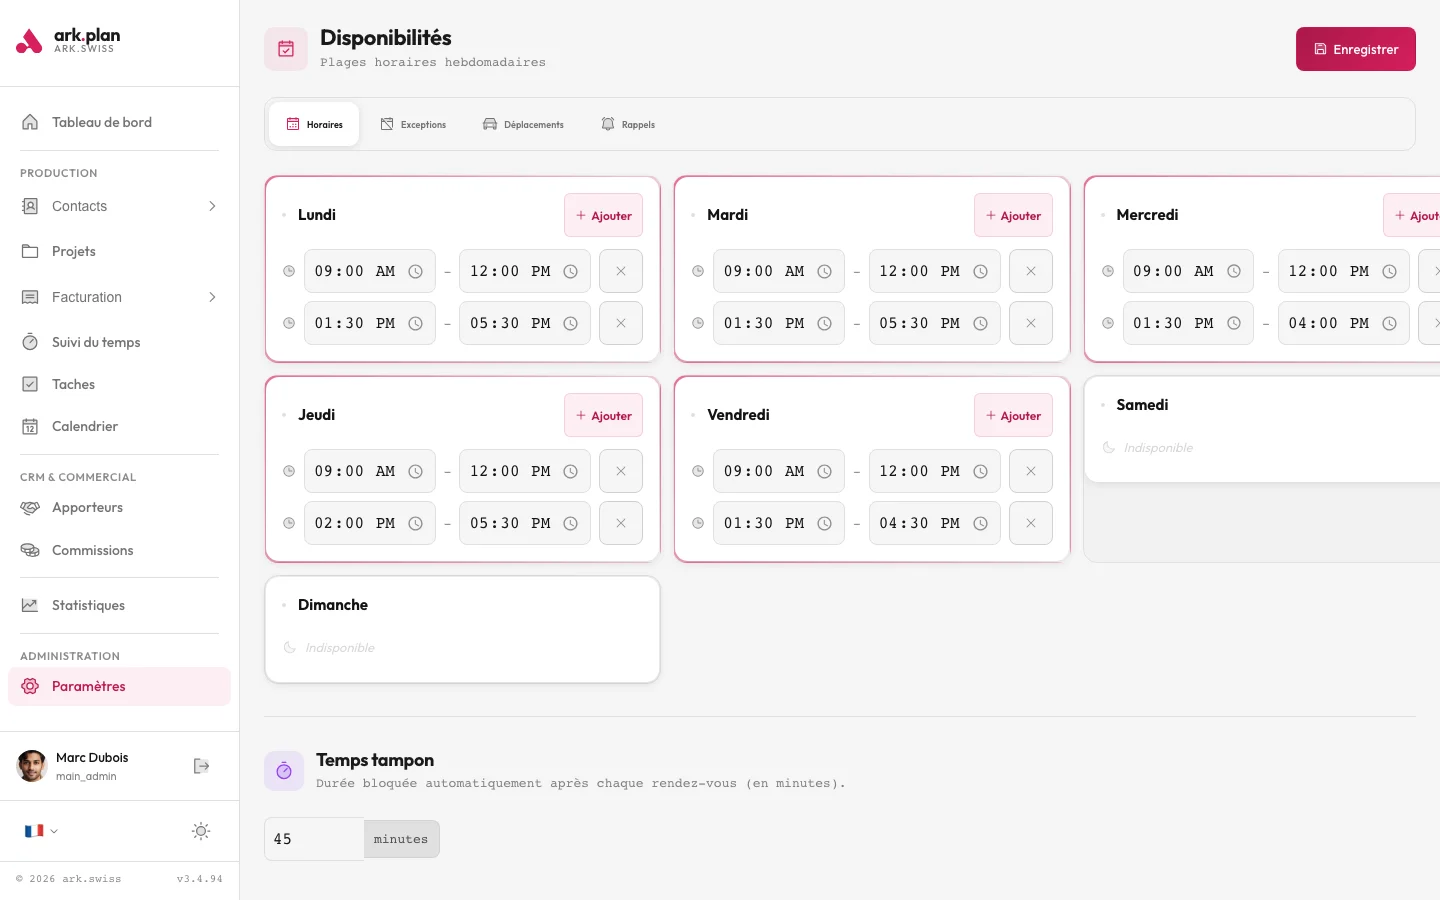1440x900 pixels.
Task: Add a time slot for Lundi
Action: point(603,216)
